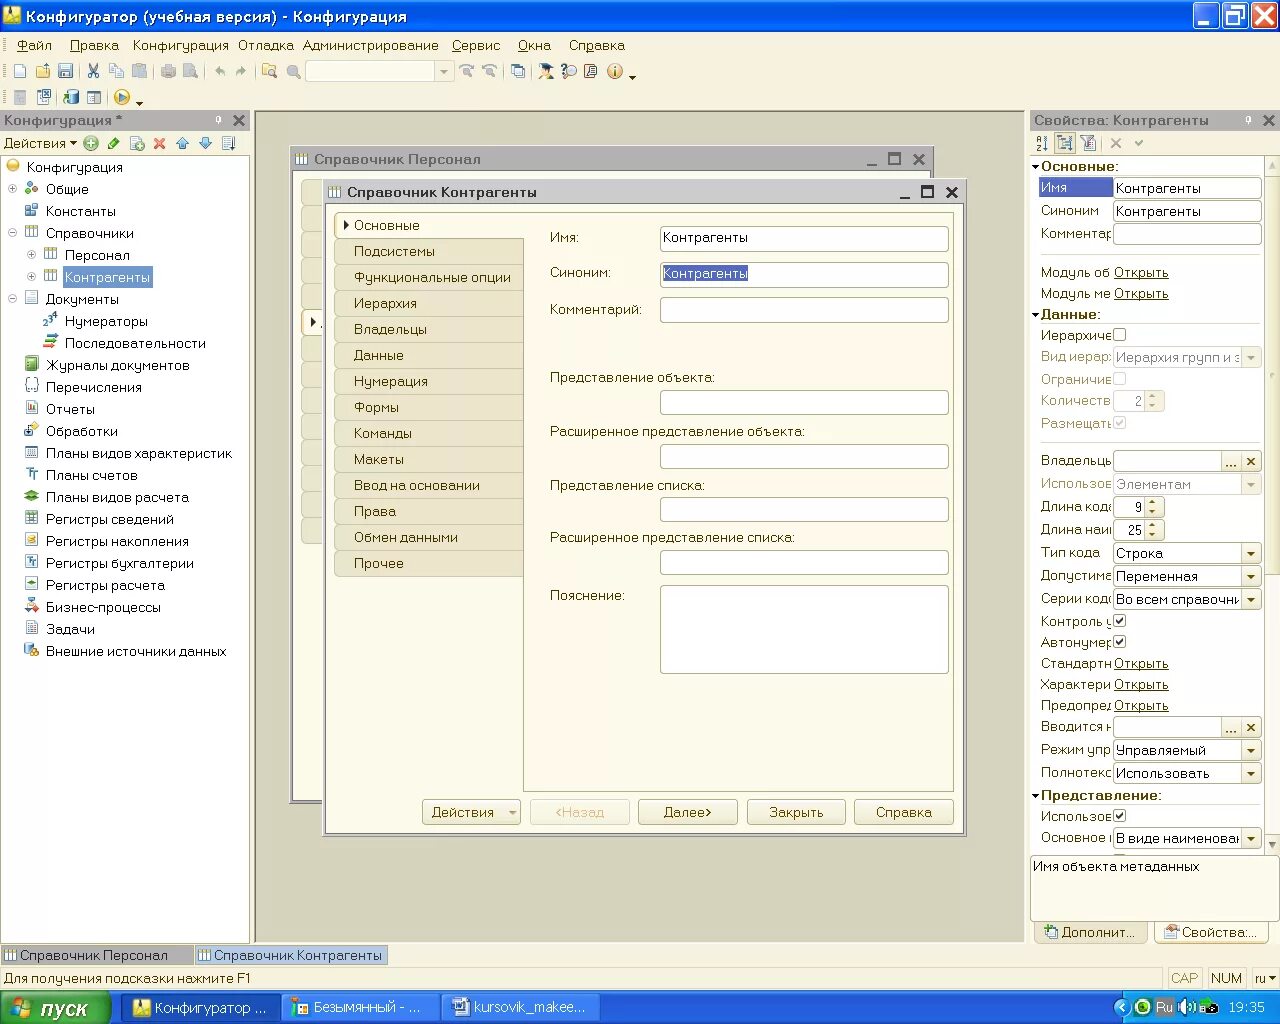The image size is (1280, 1024).
Task: Open the Отладка menu
Action: (x=266, y=45)
